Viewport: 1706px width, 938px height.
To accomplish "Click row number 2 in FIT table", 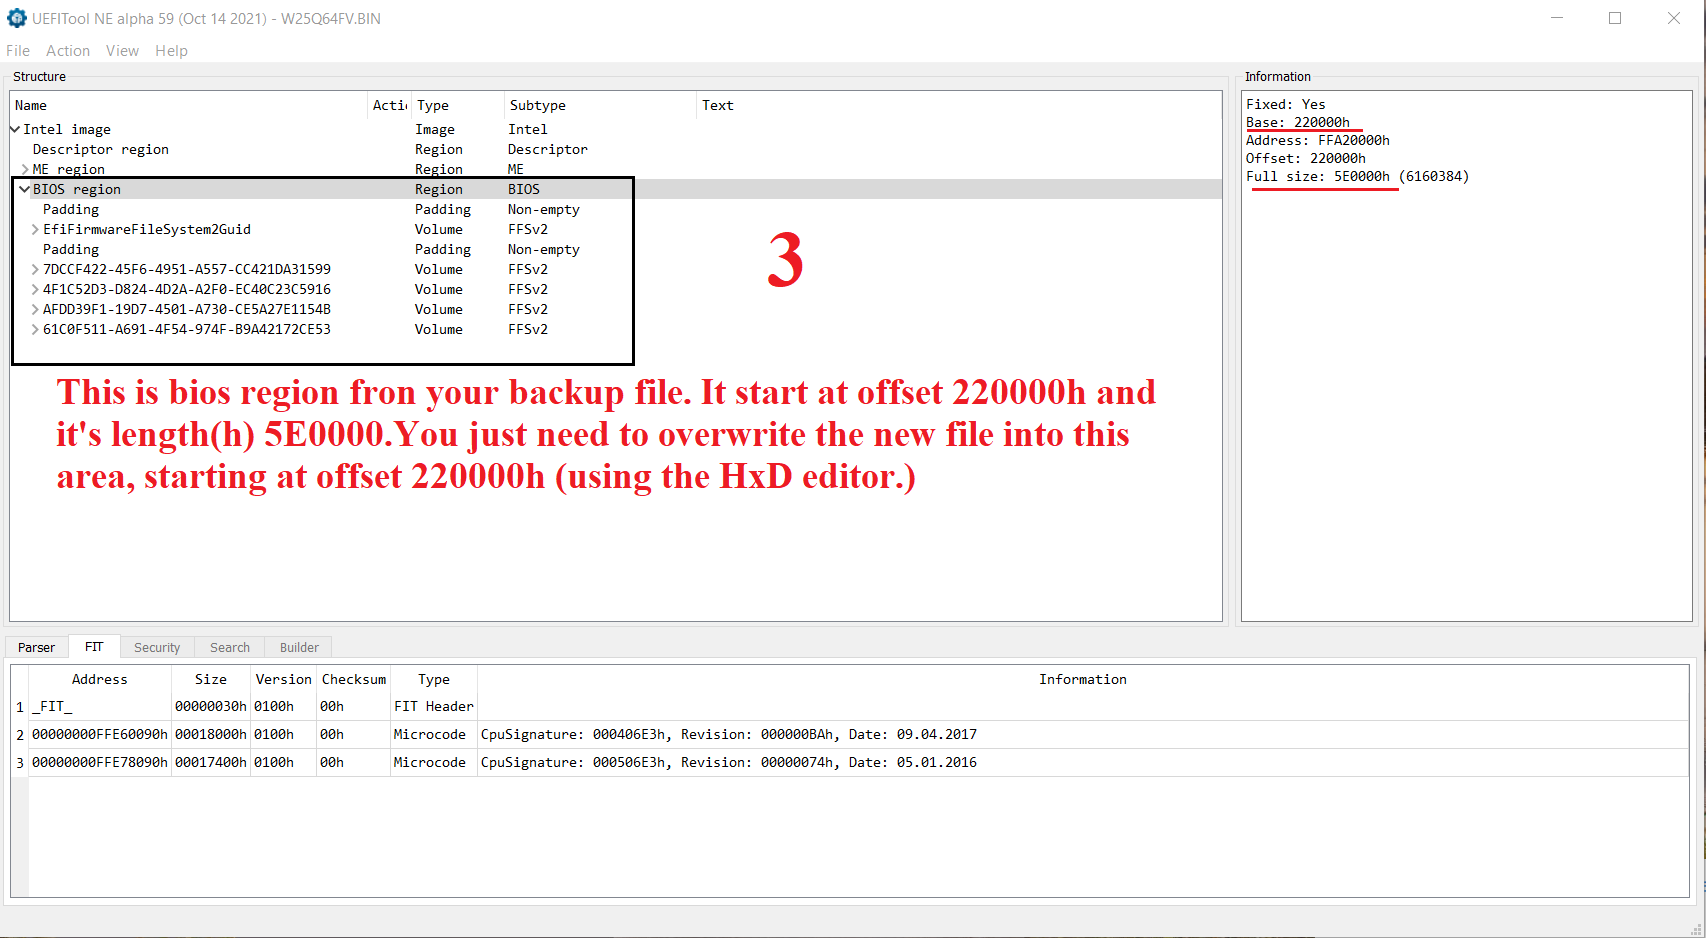I will (x=20, y=734).
